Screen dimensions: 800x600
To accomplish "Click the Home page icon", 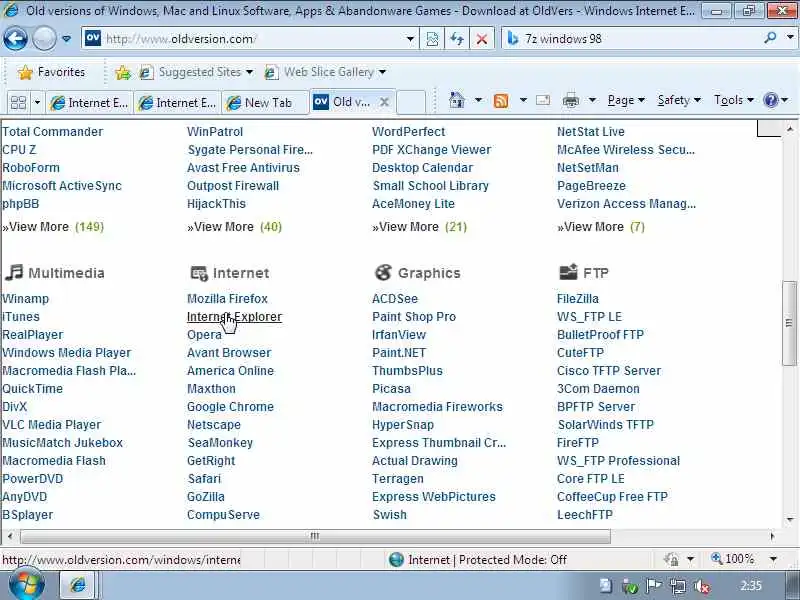I will (x=457, y=100).
